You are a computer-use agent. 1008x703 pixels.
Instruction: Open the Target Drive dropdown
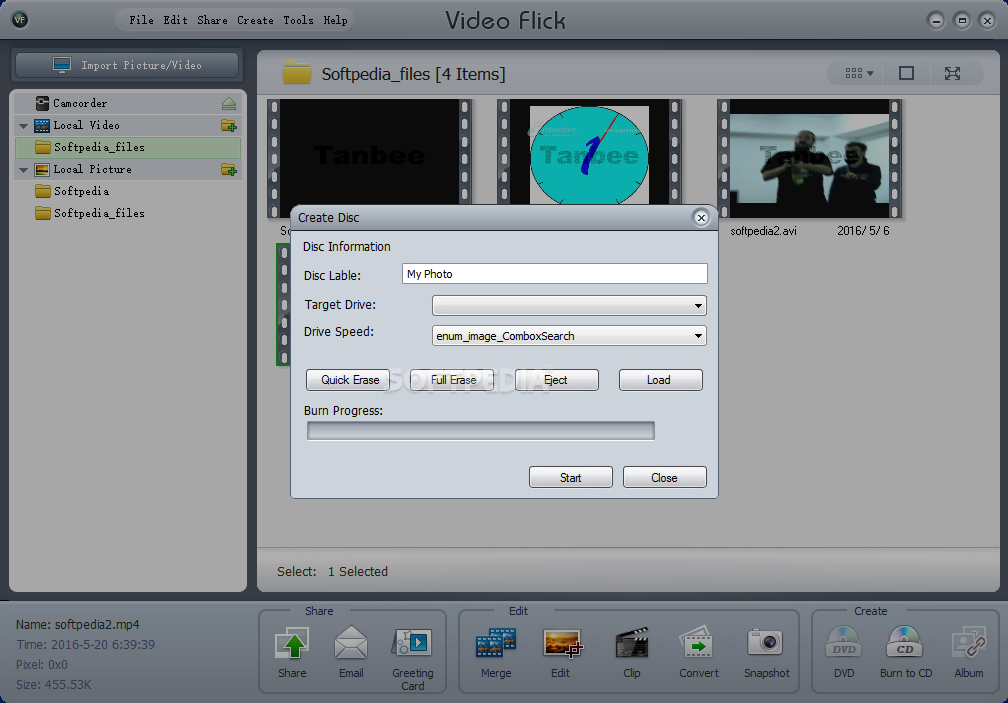coord(569,305)
